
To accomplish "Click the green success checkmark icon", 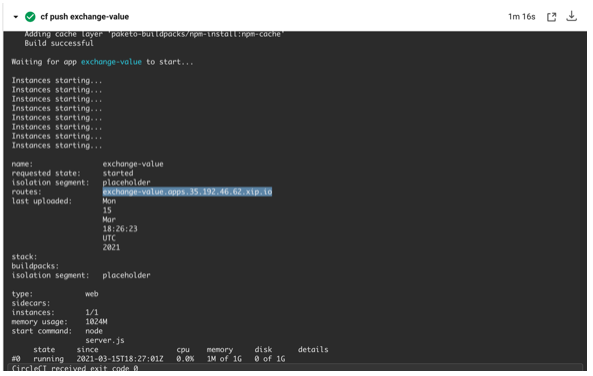I will tap(30, 17).
